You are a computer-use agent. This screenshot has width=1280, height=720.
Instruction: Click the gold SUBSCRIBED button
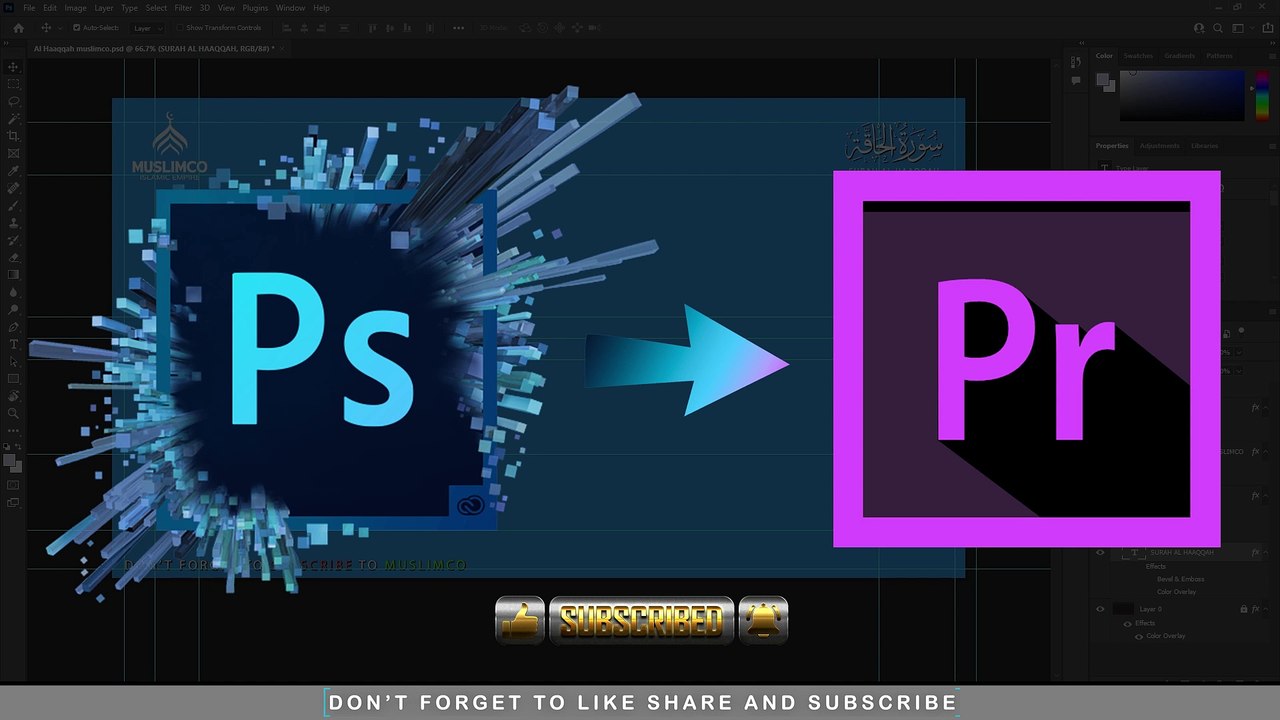click(641, 621)
